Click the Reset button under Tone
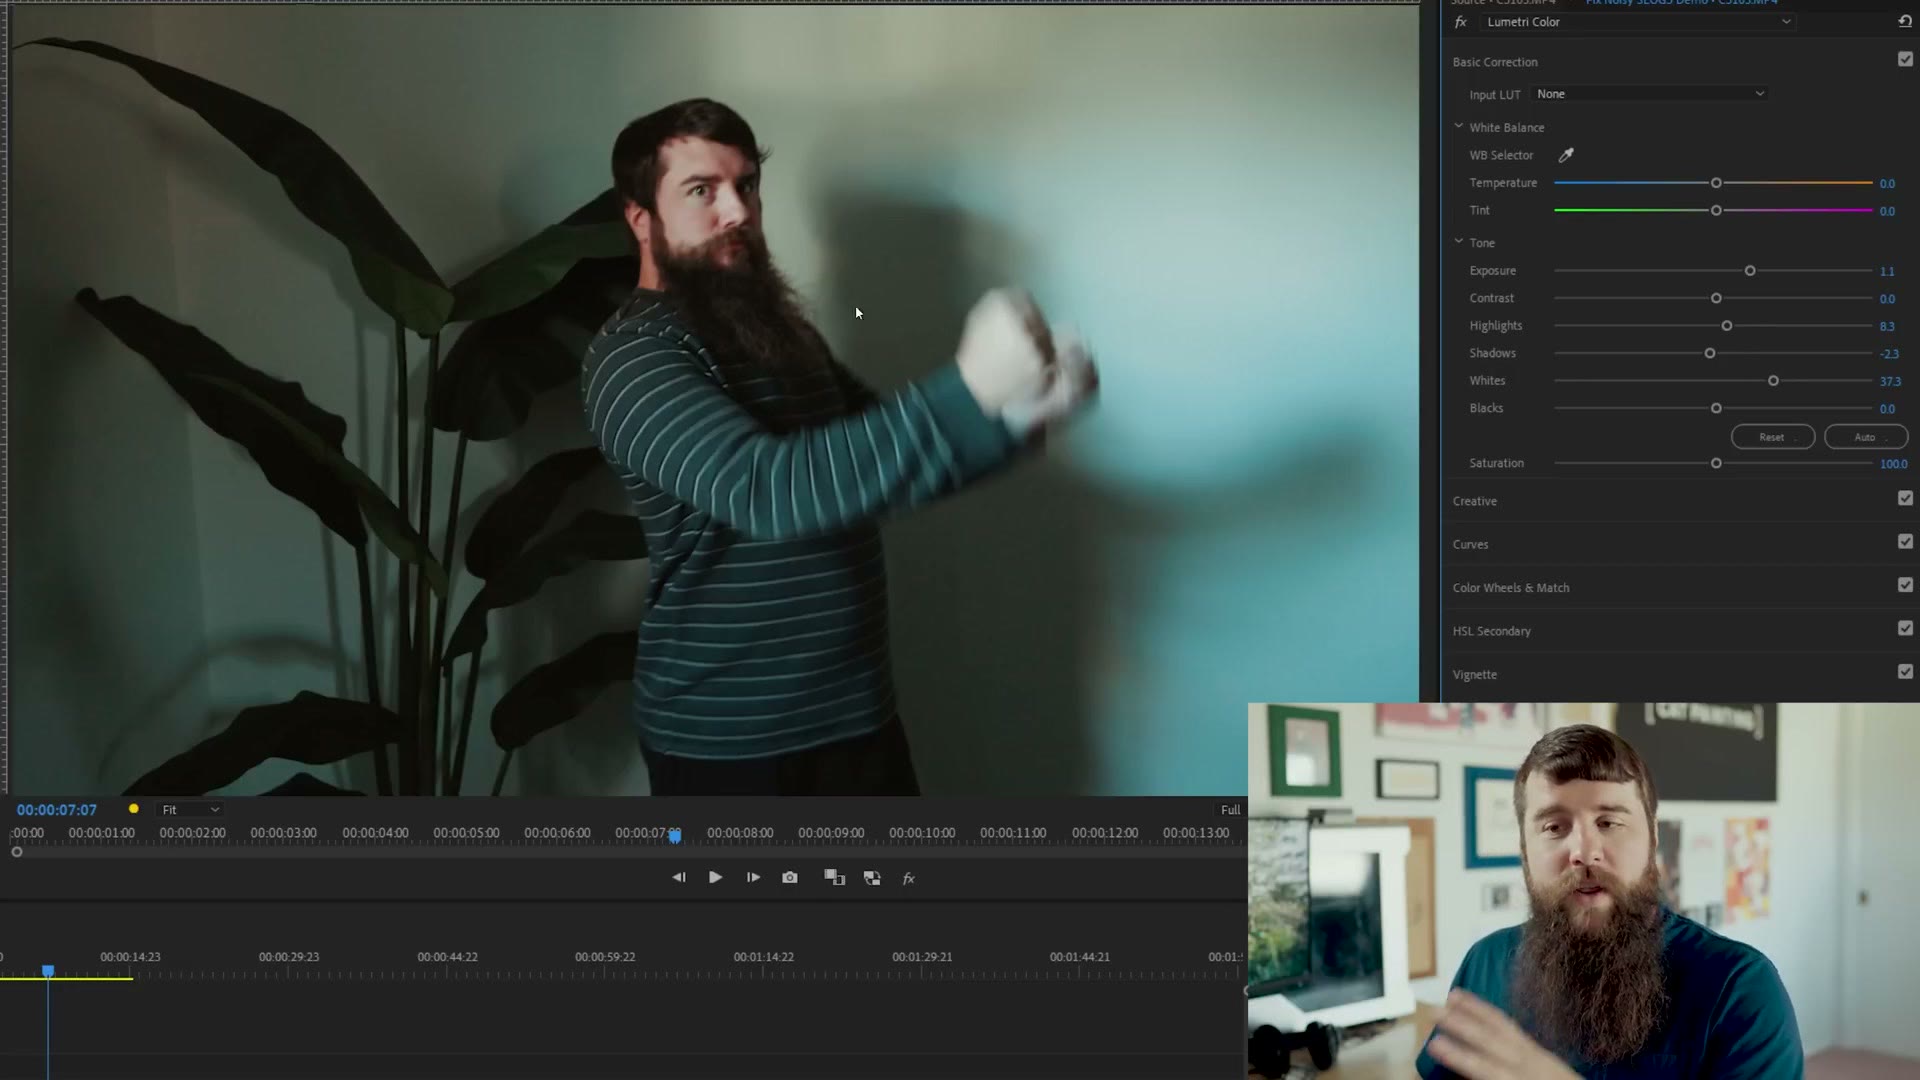Viewport: 1920px width, 1080px height. click(1772, 437)
